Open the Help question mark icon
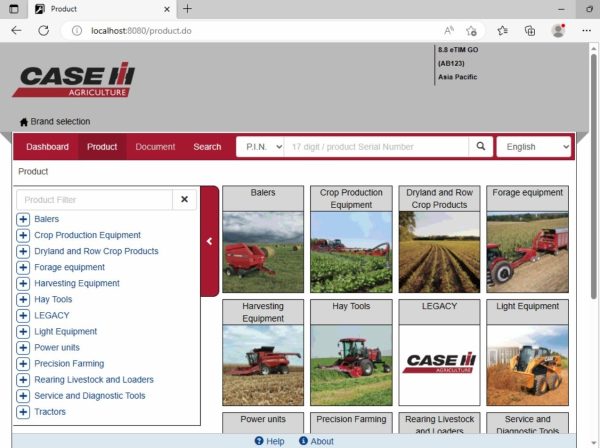Screen dimensions: 600x448 click(259, 441)
